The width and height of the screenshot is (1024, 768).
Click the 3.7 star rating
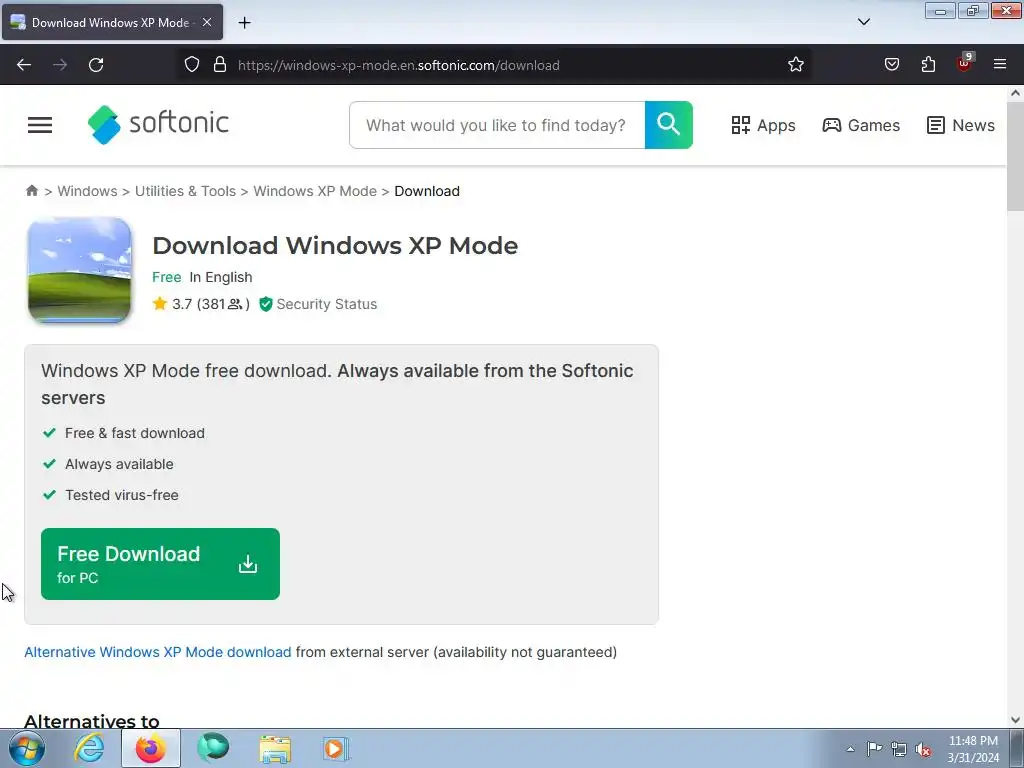pyautogui.click(x=200, y=304)
